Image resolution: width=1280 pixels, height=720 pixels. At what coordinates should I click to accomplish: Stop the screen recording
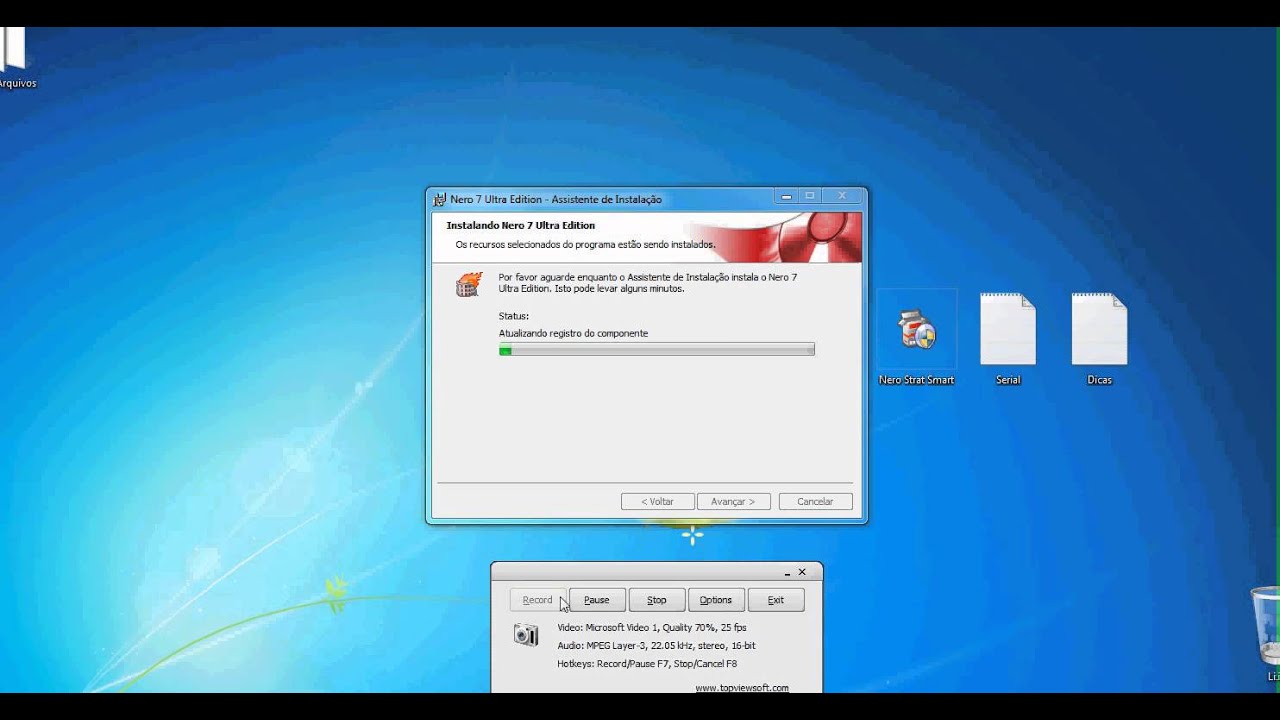(x=657, y=600)
